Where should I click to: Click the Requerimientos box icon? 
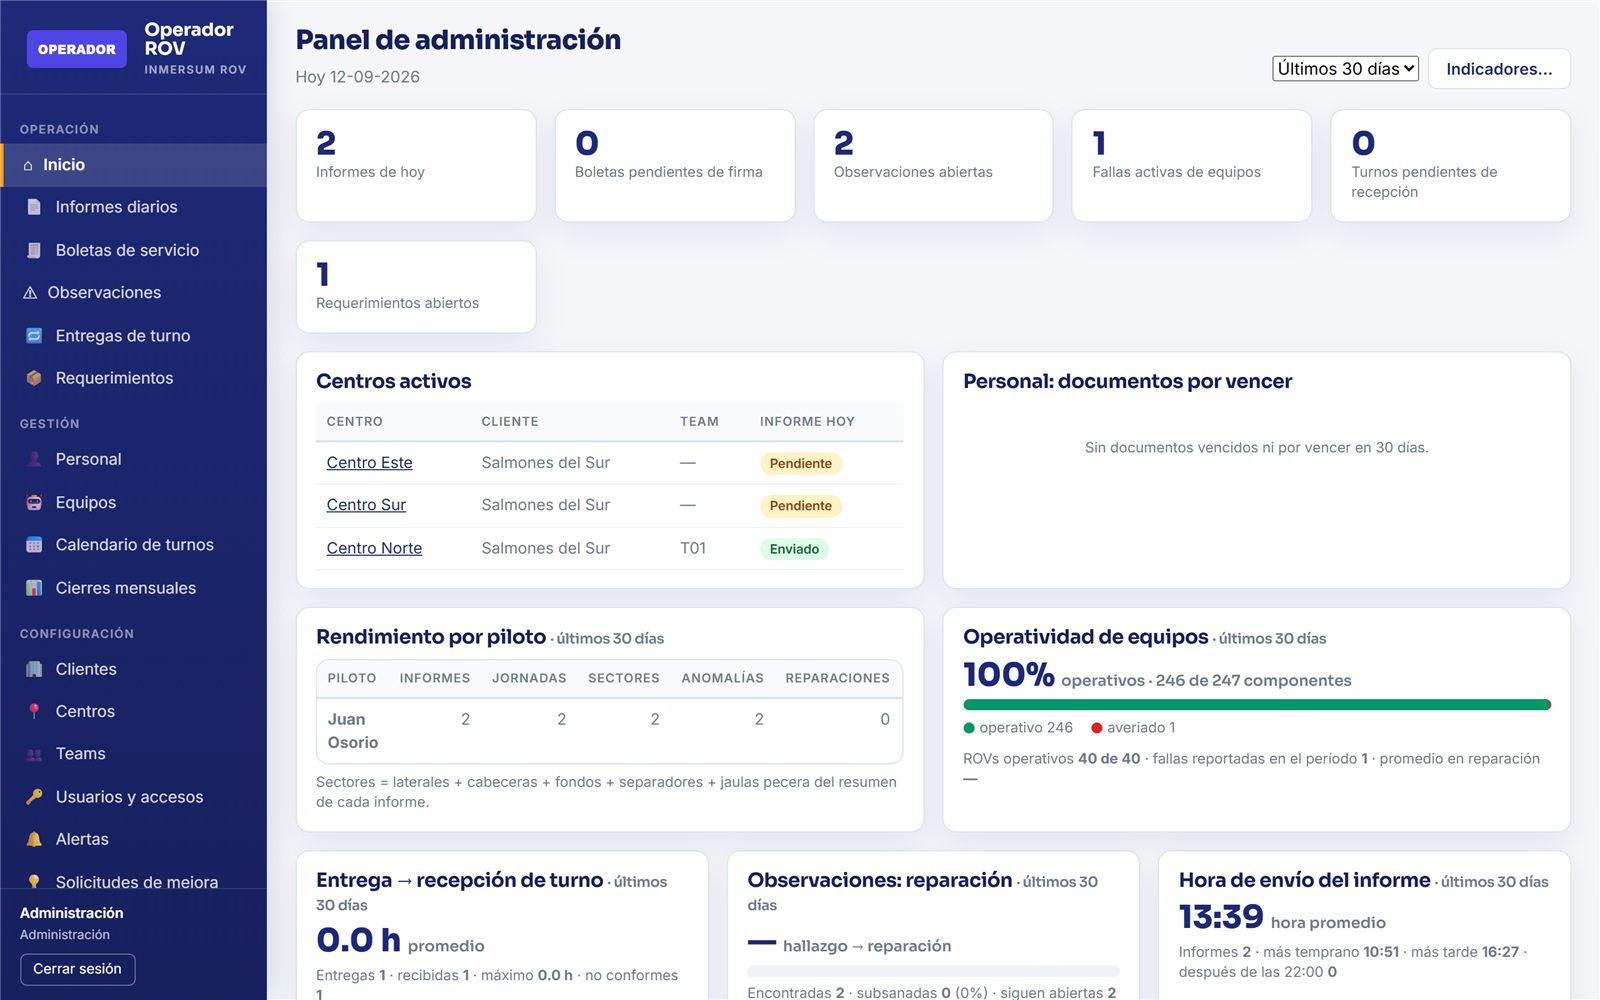pos(34,378)
